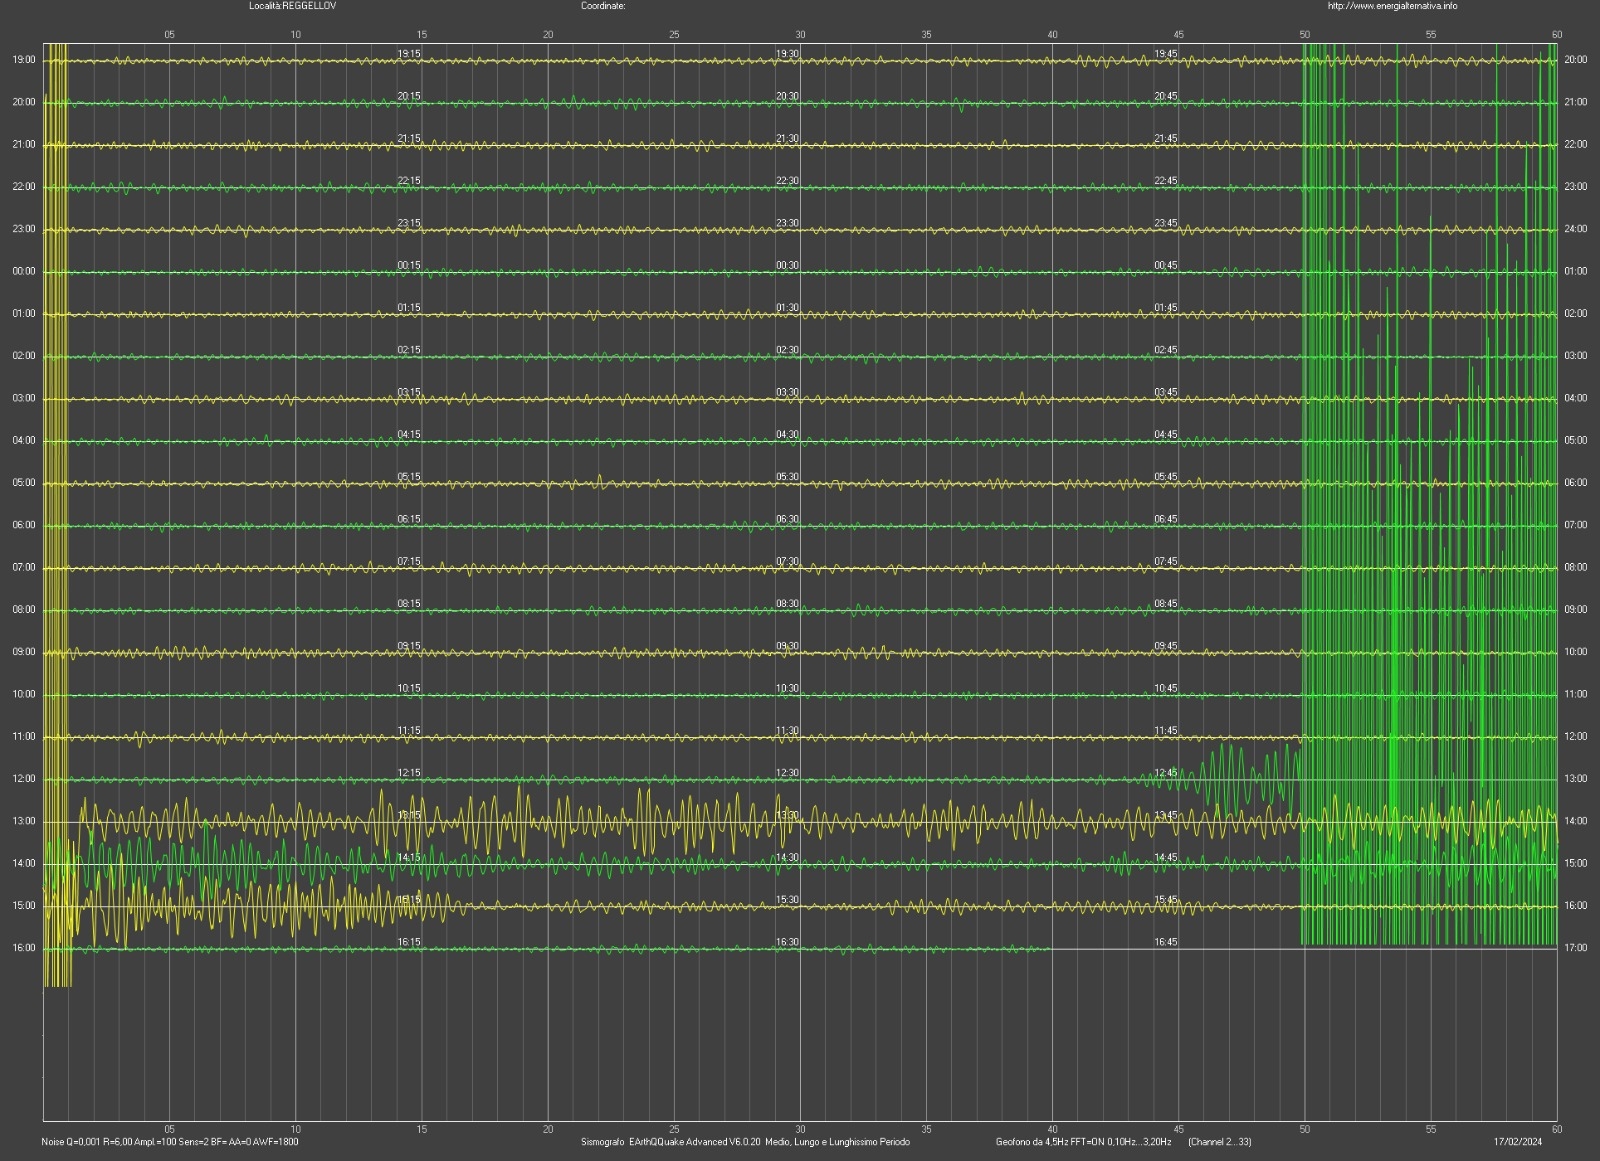Click the '14:30' time marker

coord(787,858)
